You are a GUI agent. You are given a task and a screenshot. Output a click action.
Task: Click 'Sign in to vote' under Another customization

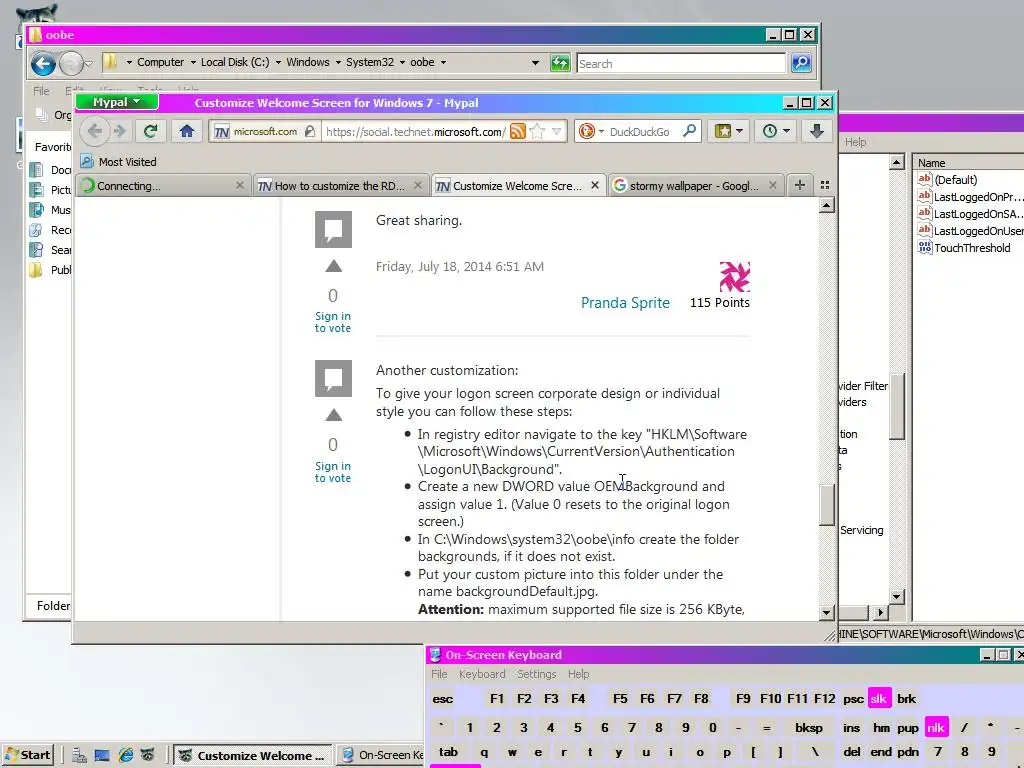[332, 472]
